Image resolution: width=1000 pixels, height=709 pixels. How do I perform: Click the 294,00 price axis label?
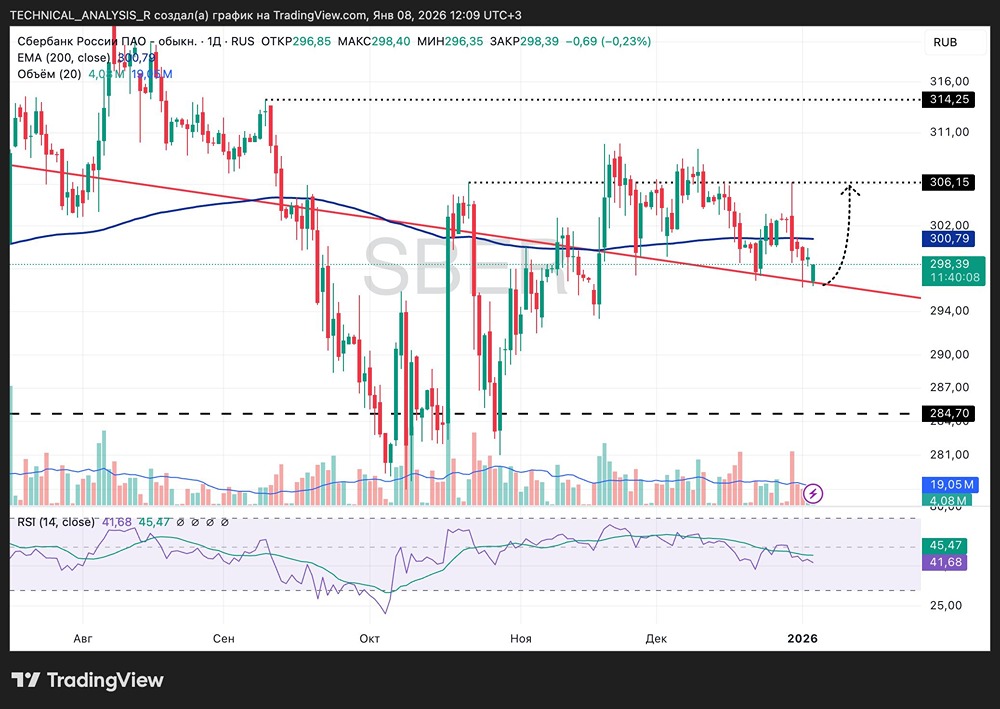click(949, 311)
